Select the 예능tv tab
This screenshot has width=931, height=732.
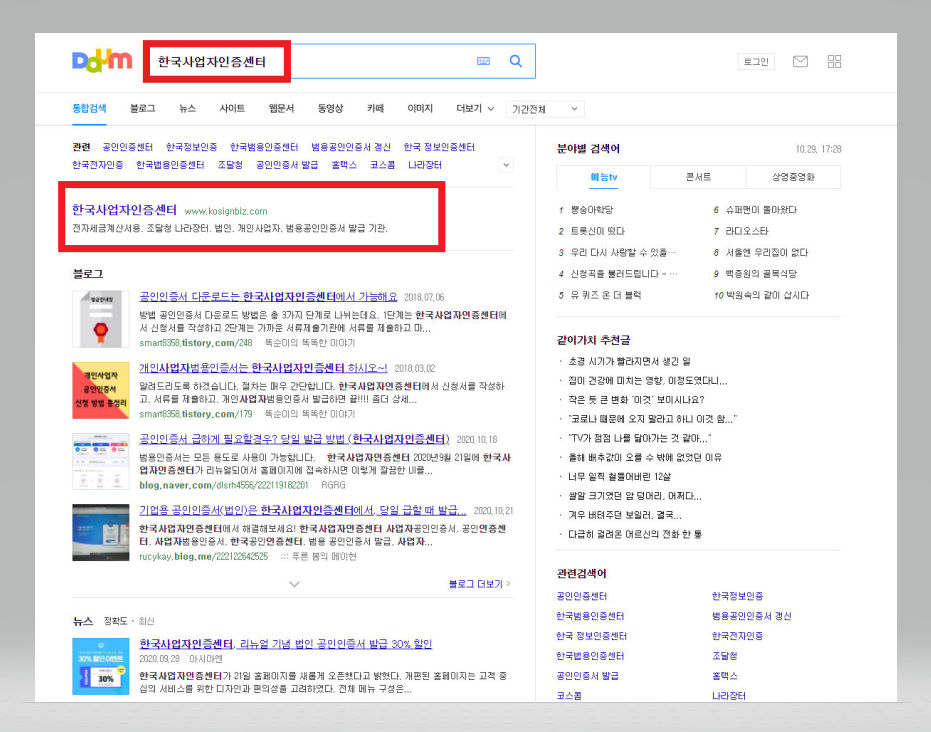coord(604,177)
